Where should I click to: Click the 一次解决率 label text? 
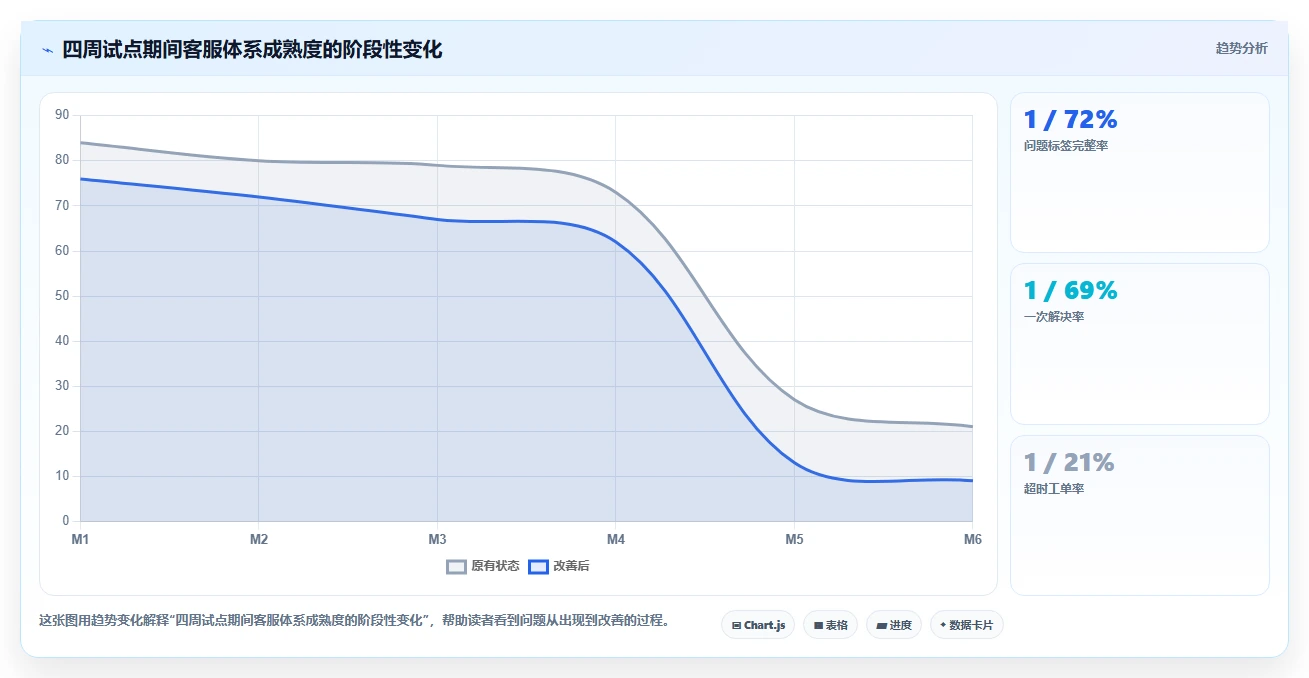tap(1054, 317)
